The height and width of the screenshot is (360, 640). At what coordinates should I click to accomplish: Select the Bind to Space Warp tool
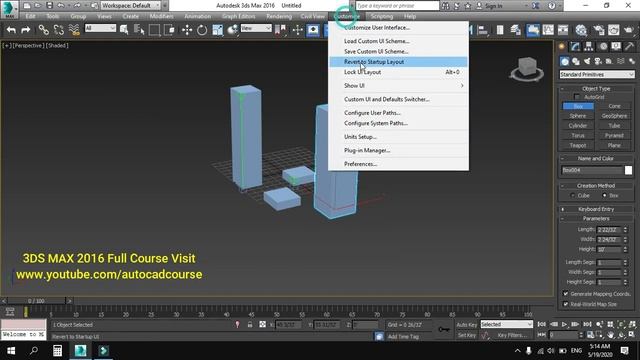(x=74, y=30)
